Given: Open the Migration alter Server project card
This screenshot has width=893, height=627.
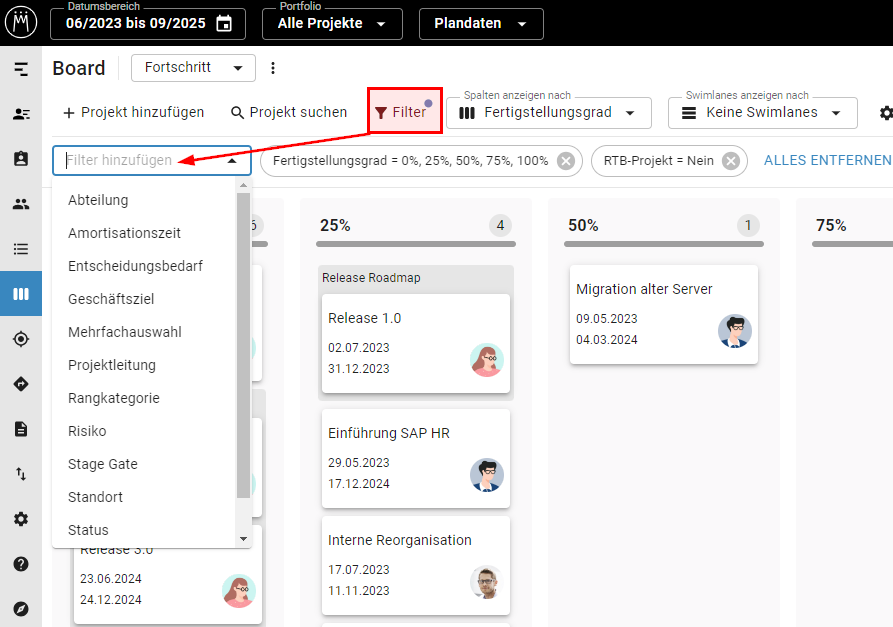Looking at the screenshot, I should pos(663,314).
